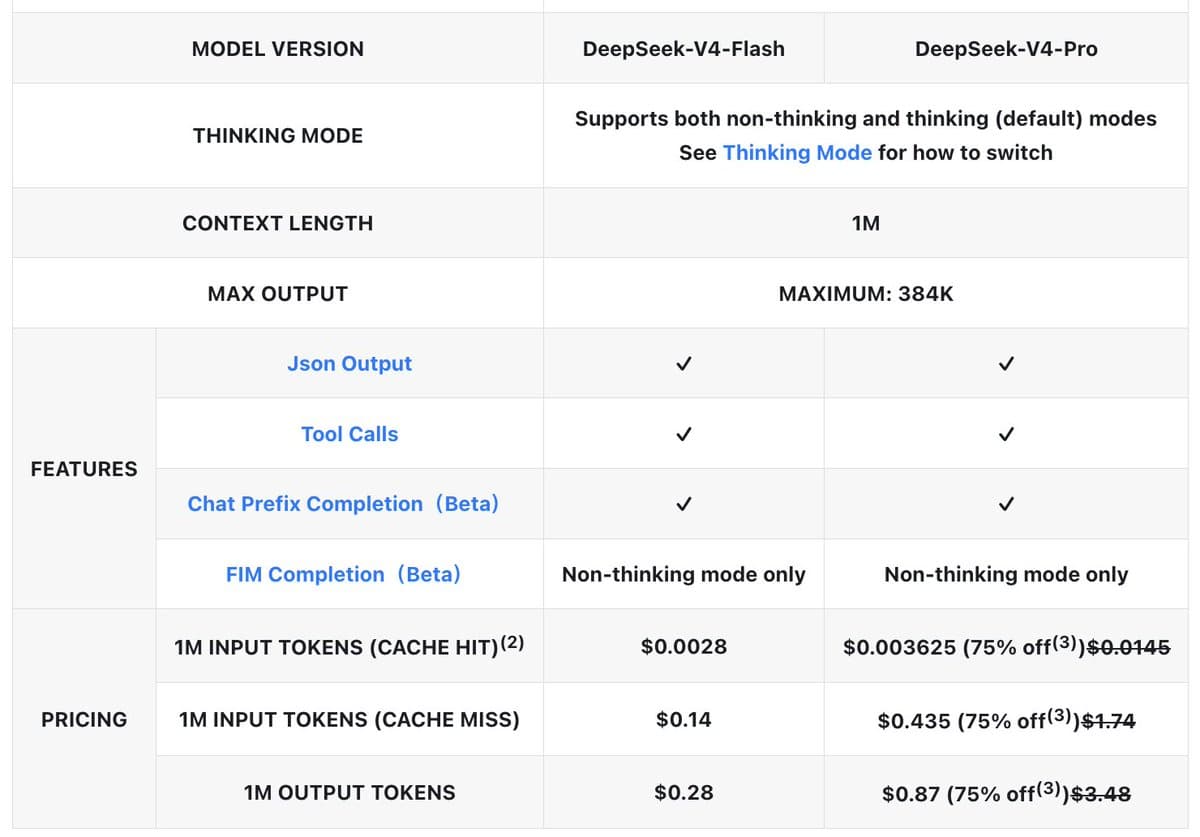Click the FEATURES section label
This screenshot has height=837, width=1200.
pyautogui.click(x=84, y=469)
